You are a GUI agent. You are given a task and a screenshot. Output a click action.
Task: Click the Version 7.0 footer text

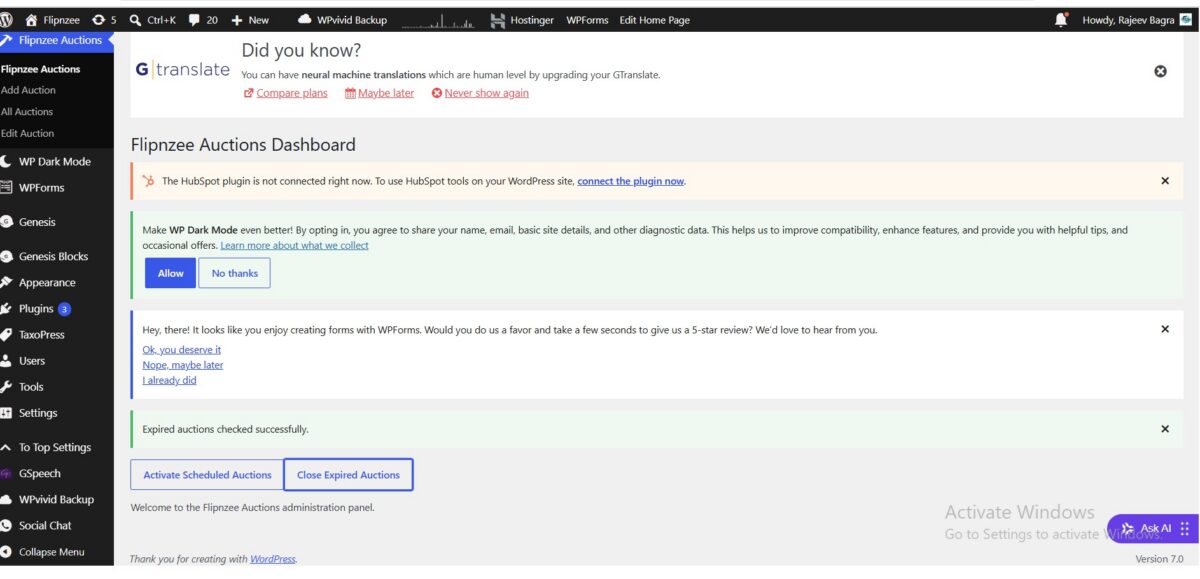[x=1159, y=559]
